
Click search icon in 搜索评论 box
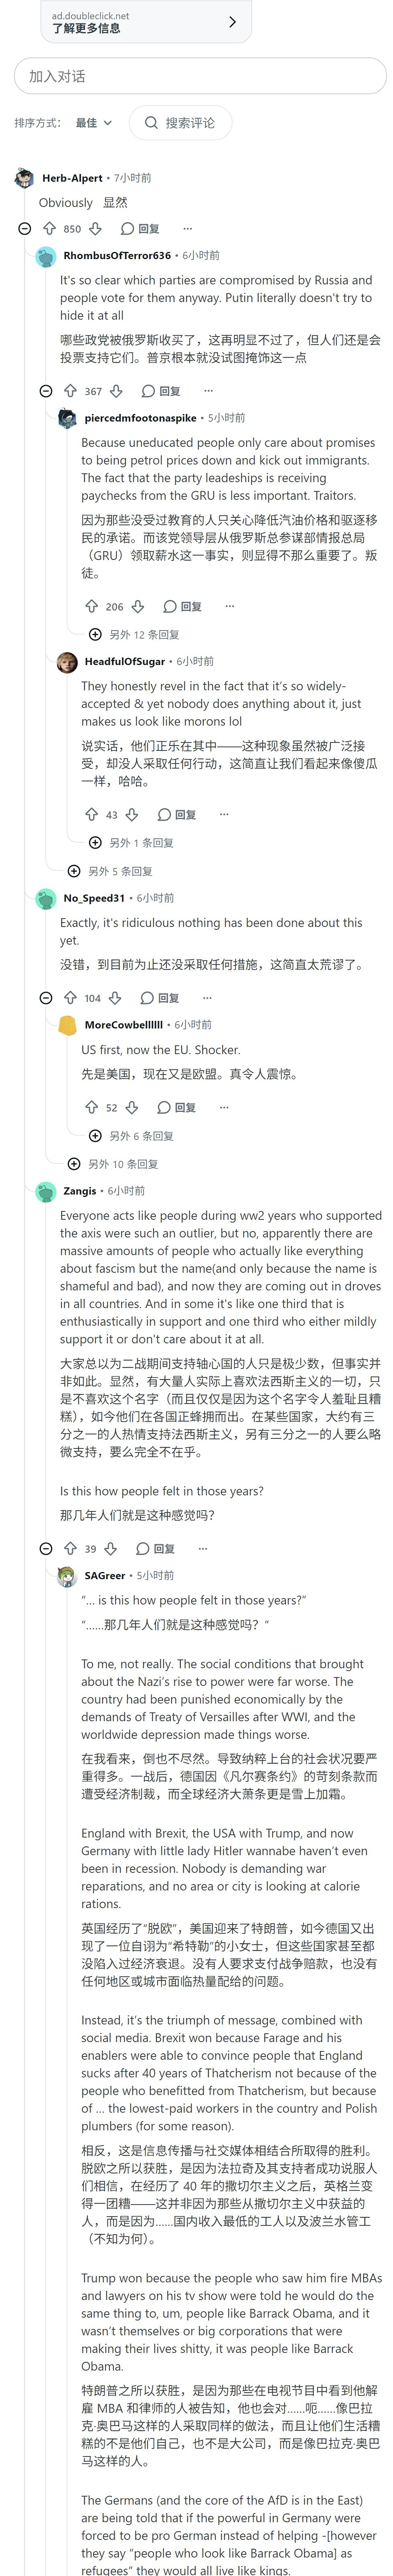click(x=151, y=123)
